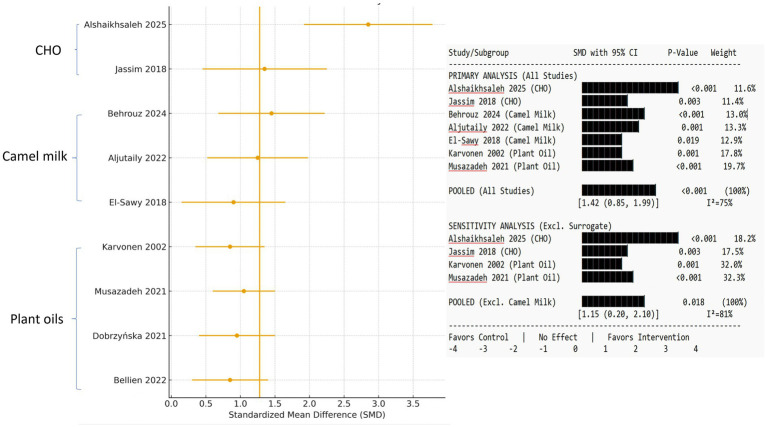767x427 pixels.
Task: Click the 3.5 tick label on SMD axis
Action: (413, 404)
